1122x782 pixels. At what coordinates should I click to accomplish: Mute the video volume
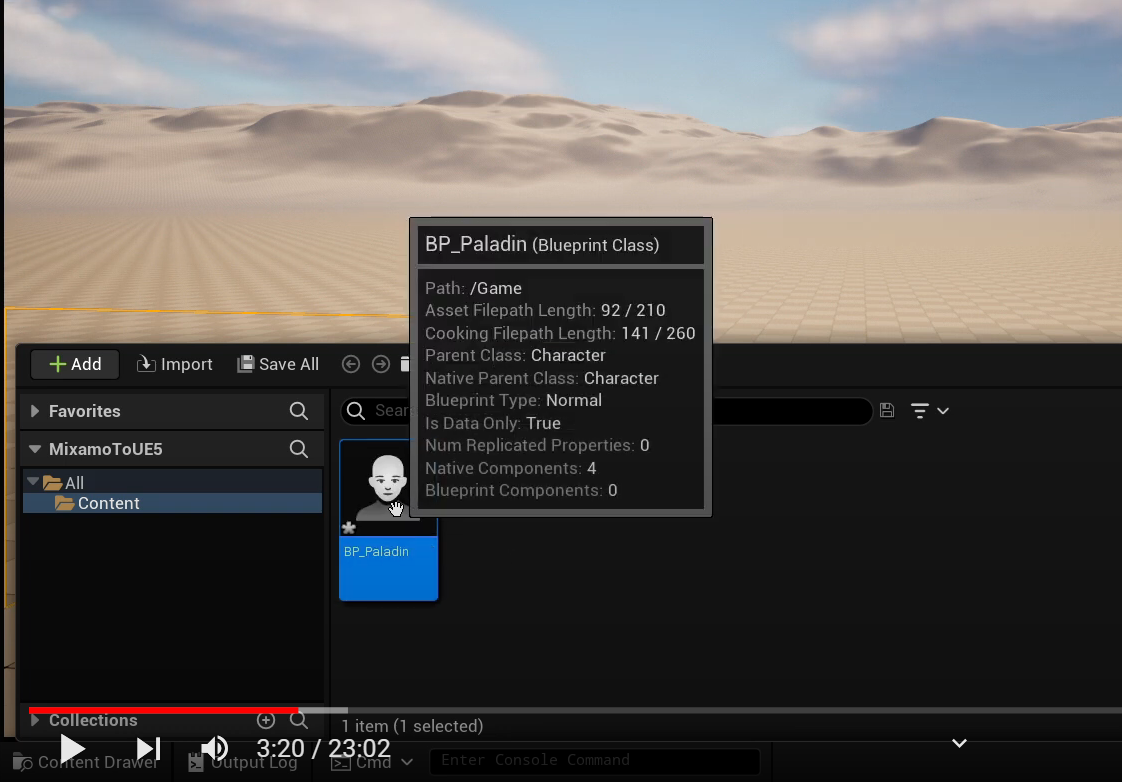(x=214, y=749)
